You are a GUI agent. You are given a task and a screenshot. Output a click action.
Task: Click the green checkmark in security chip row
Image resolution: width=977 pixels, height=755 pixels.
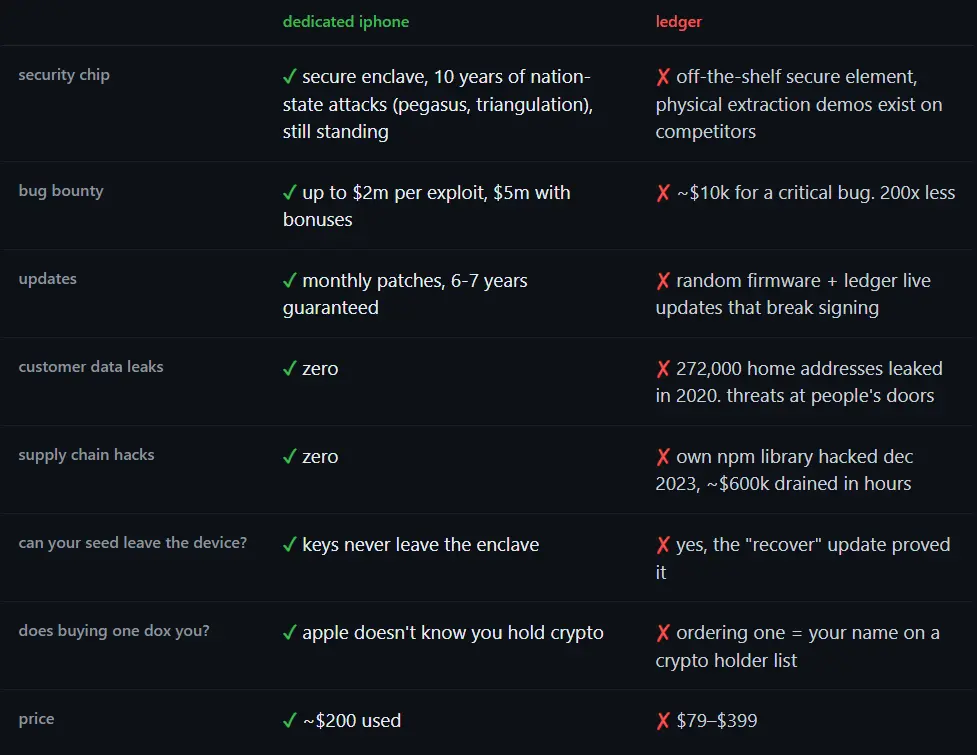click(x=289, y=77)
